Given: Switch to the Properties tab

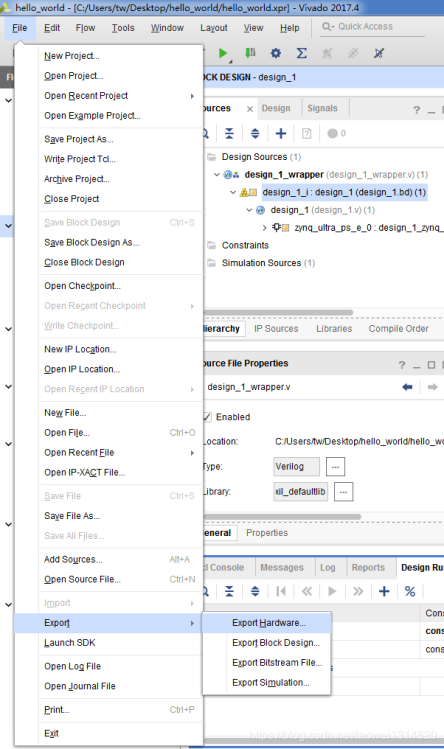Looking at the screenshot, I should click(267, 533).
